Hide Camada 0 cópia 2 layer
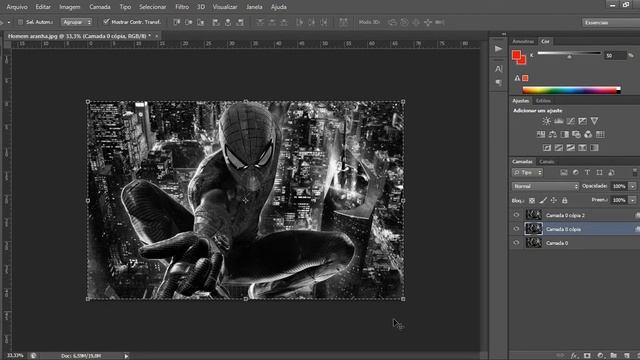 point(516,215)
